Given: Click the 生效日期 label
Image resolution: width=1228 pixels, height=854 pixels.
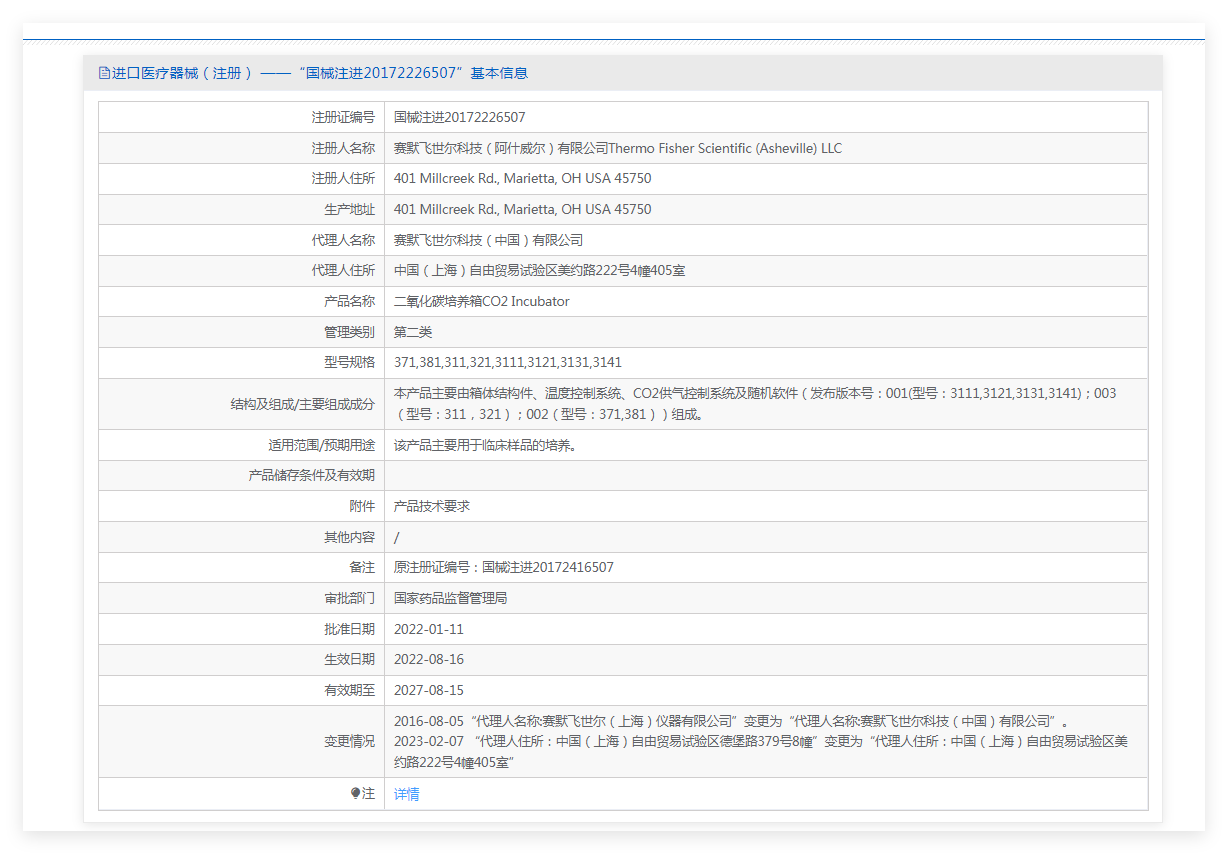Looking at the screenshot, I should (x=350, y=660).
